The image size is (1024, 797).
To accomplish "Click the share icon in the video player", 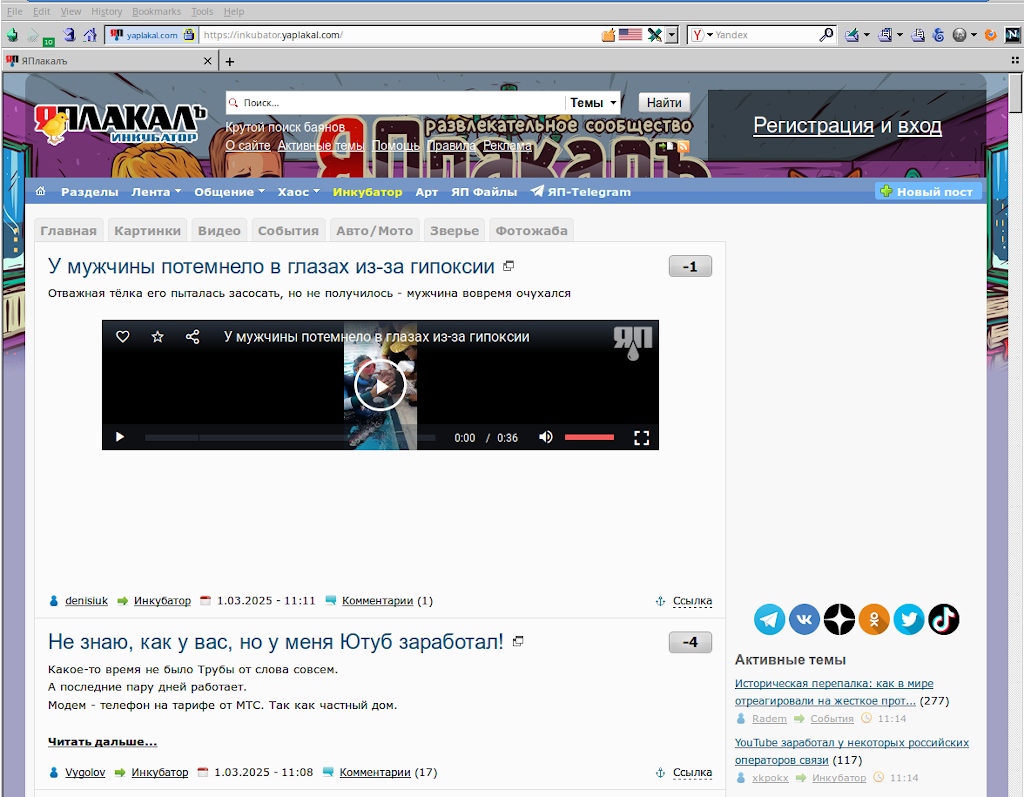I will (x=192, y=336).
